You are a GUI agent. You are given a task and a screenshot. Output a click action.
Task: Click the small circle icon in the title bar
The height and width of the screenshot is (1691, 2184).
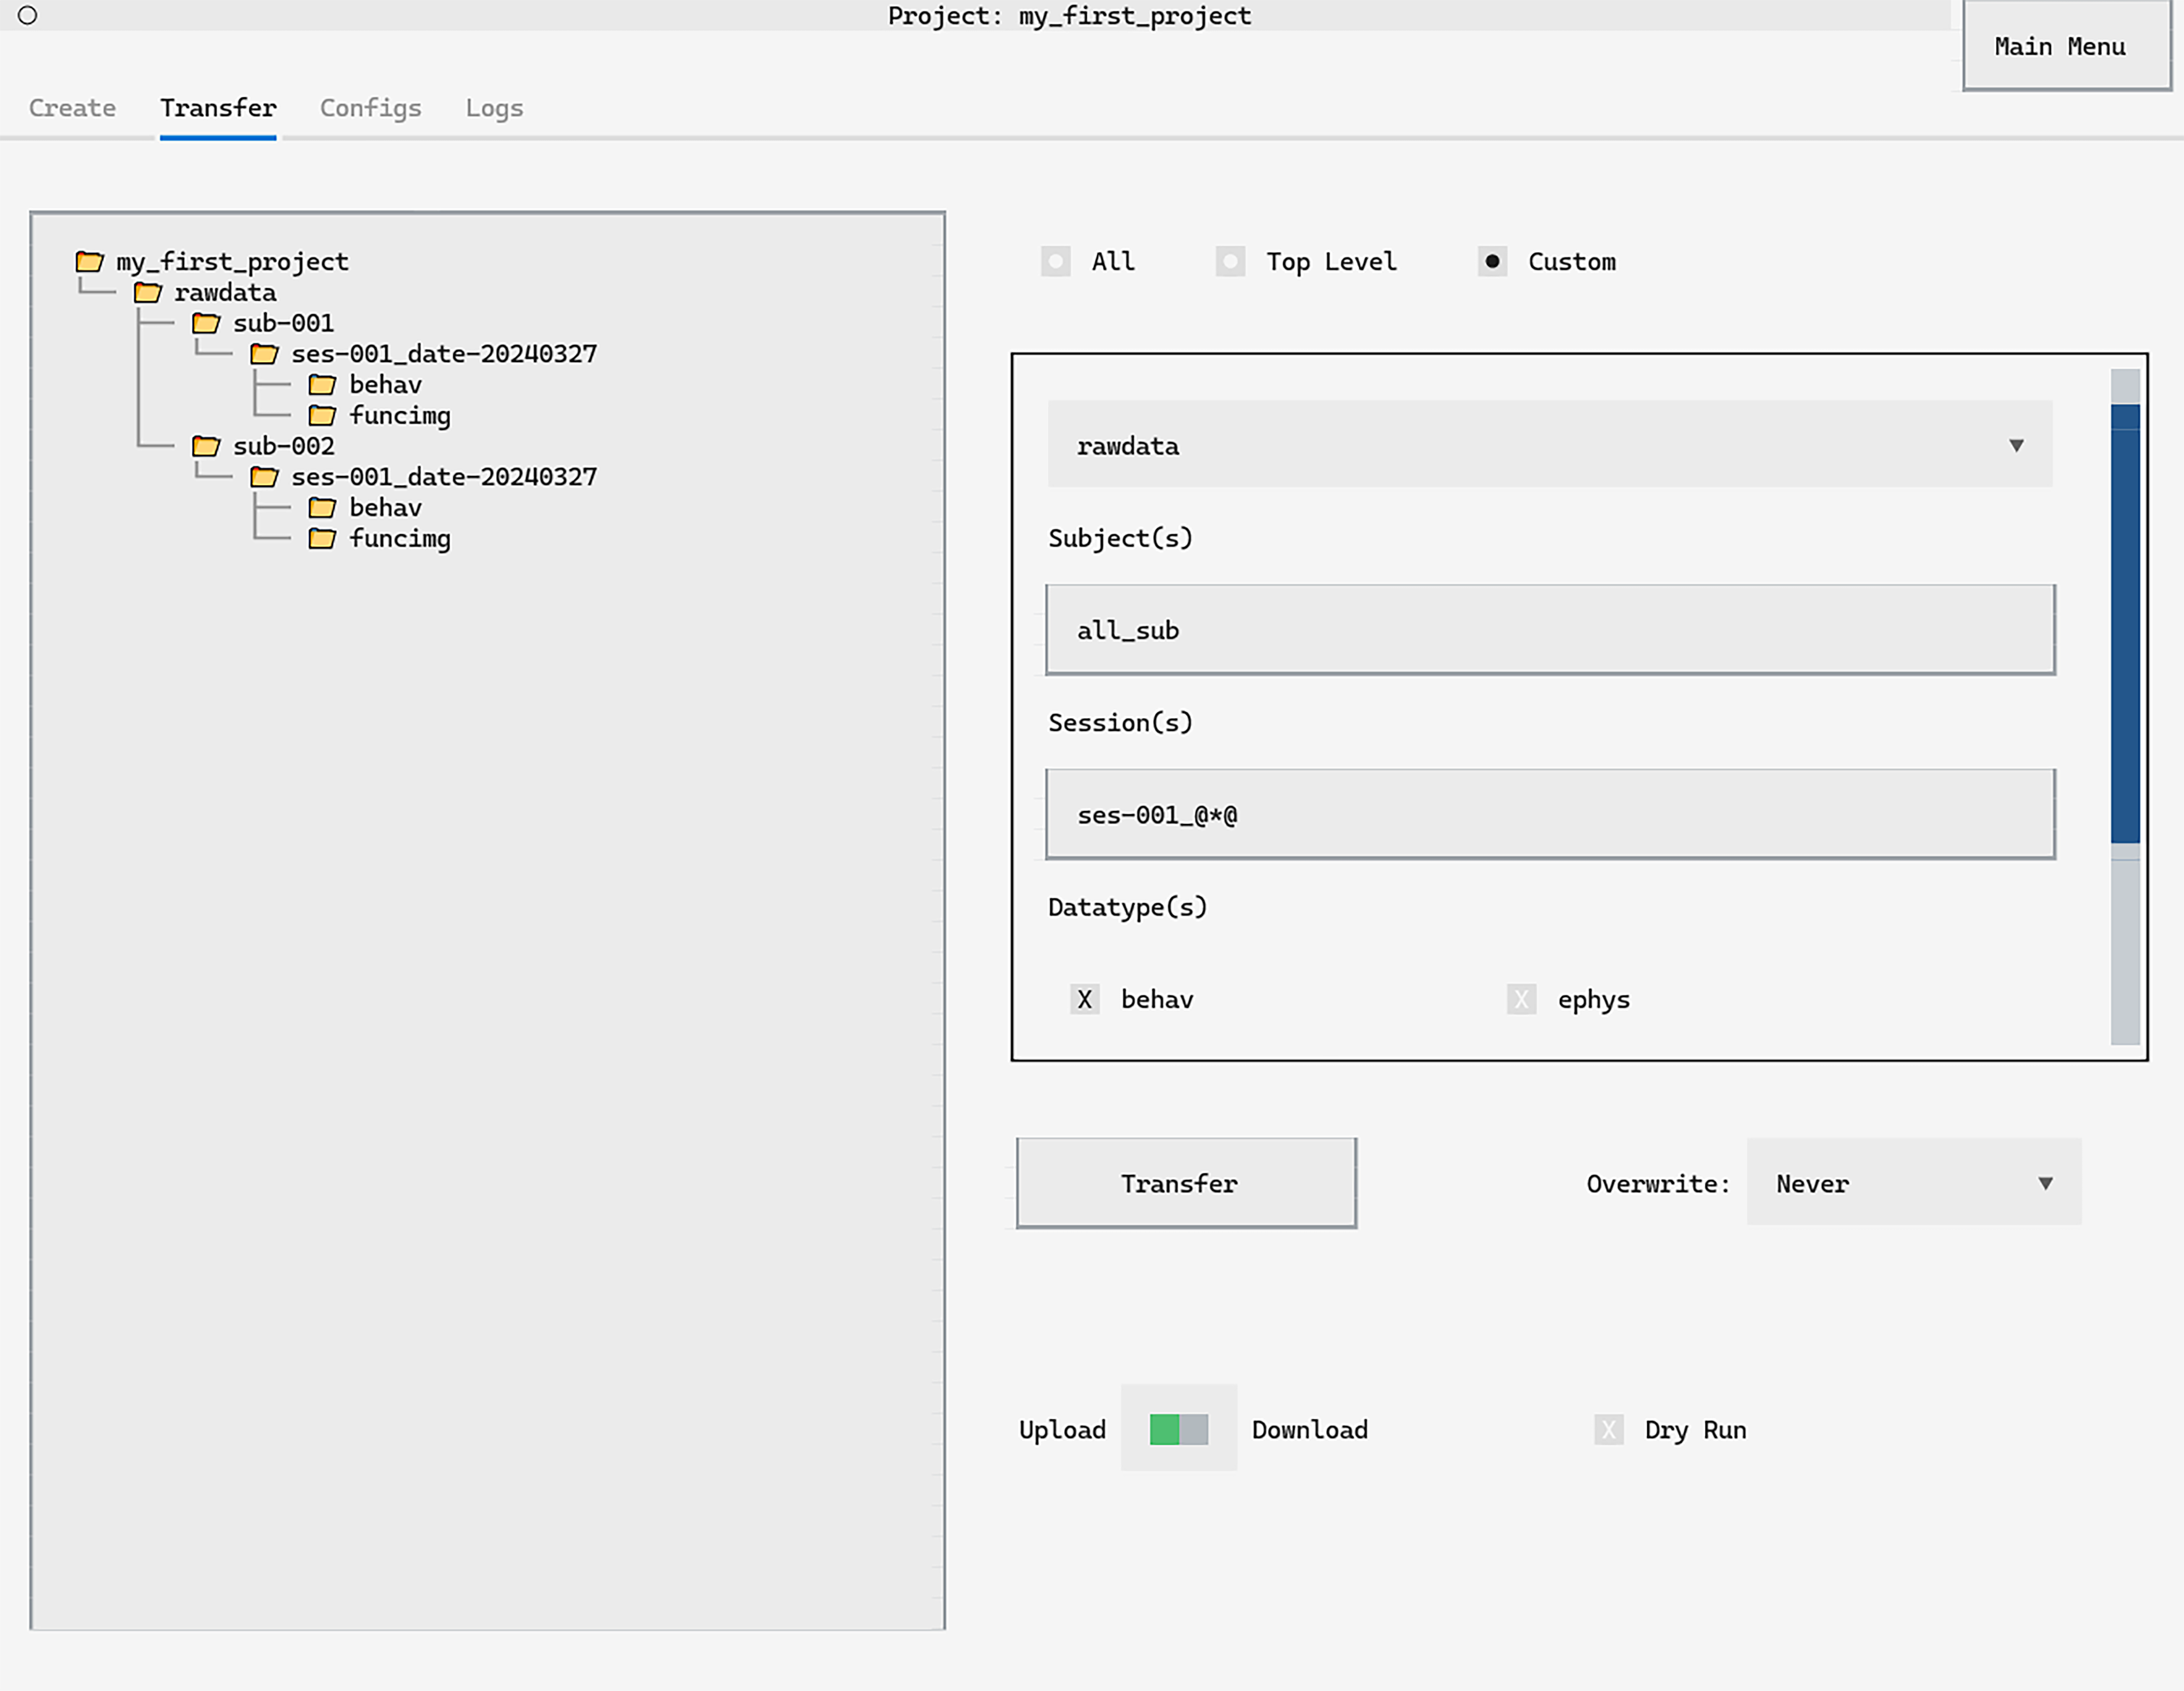tap(28, 15)
